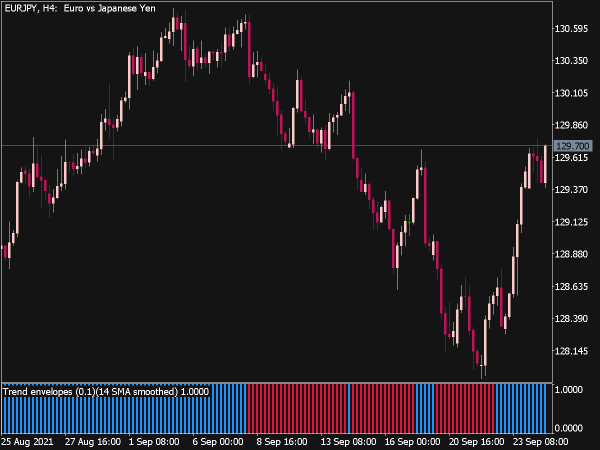Viewport: 600px width, 450px height.
Task: Click the horizontal bid price line
Action: 277,145
